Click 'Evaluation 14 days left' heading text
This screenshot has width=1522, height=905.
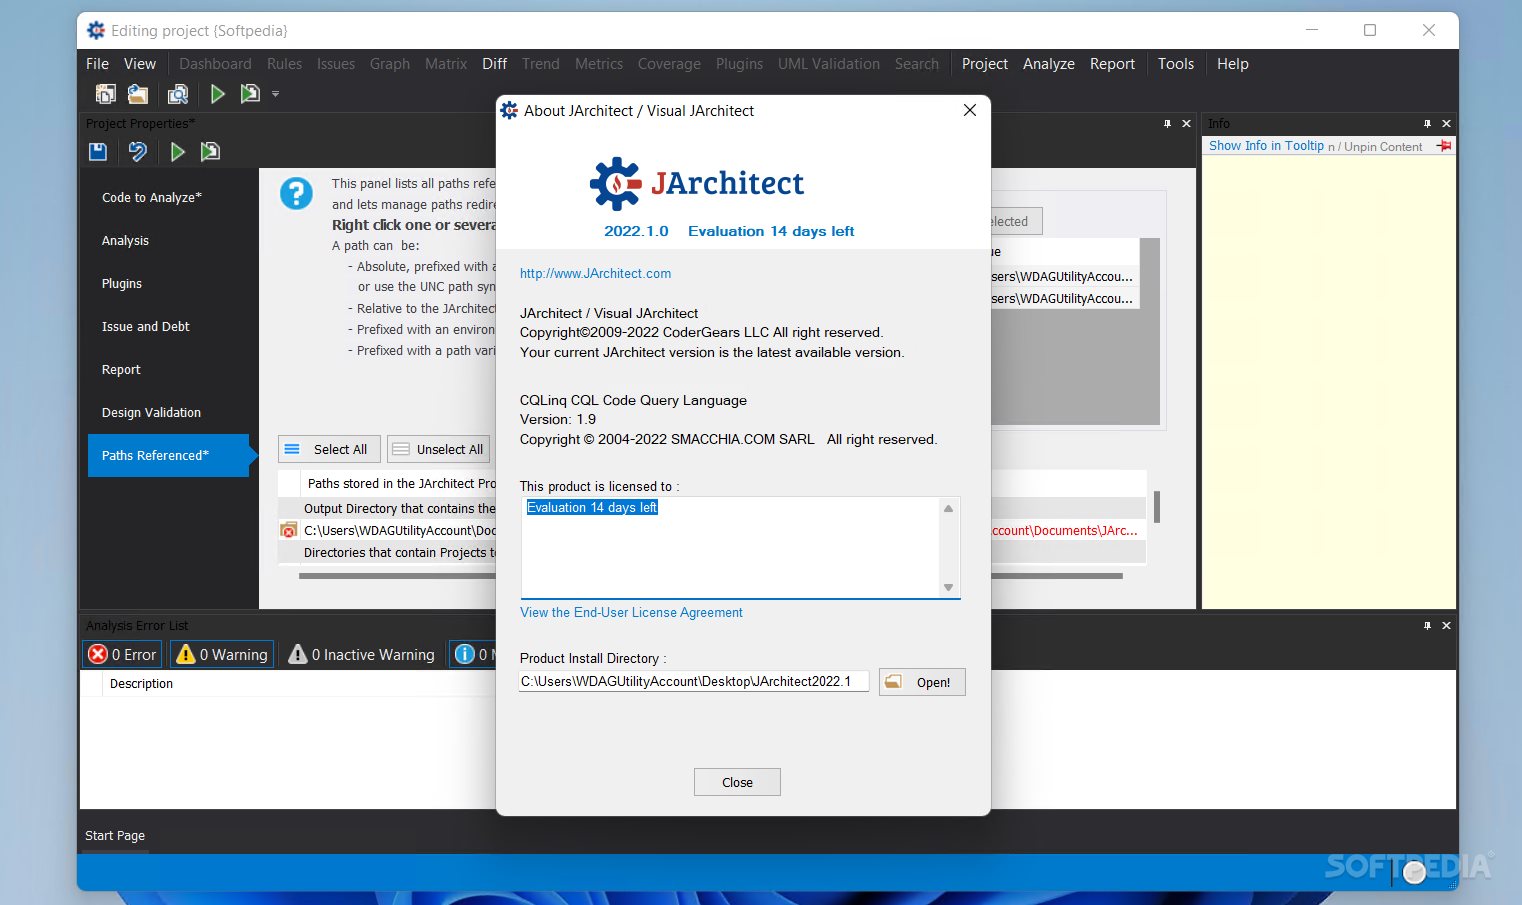[771, 231]
